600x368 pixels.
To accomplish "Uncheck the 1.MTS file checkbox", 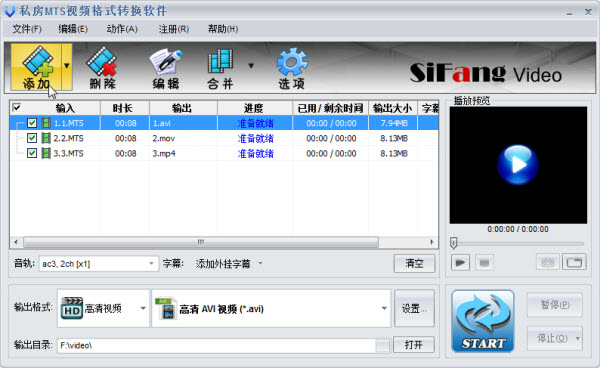I will (32, 123).
